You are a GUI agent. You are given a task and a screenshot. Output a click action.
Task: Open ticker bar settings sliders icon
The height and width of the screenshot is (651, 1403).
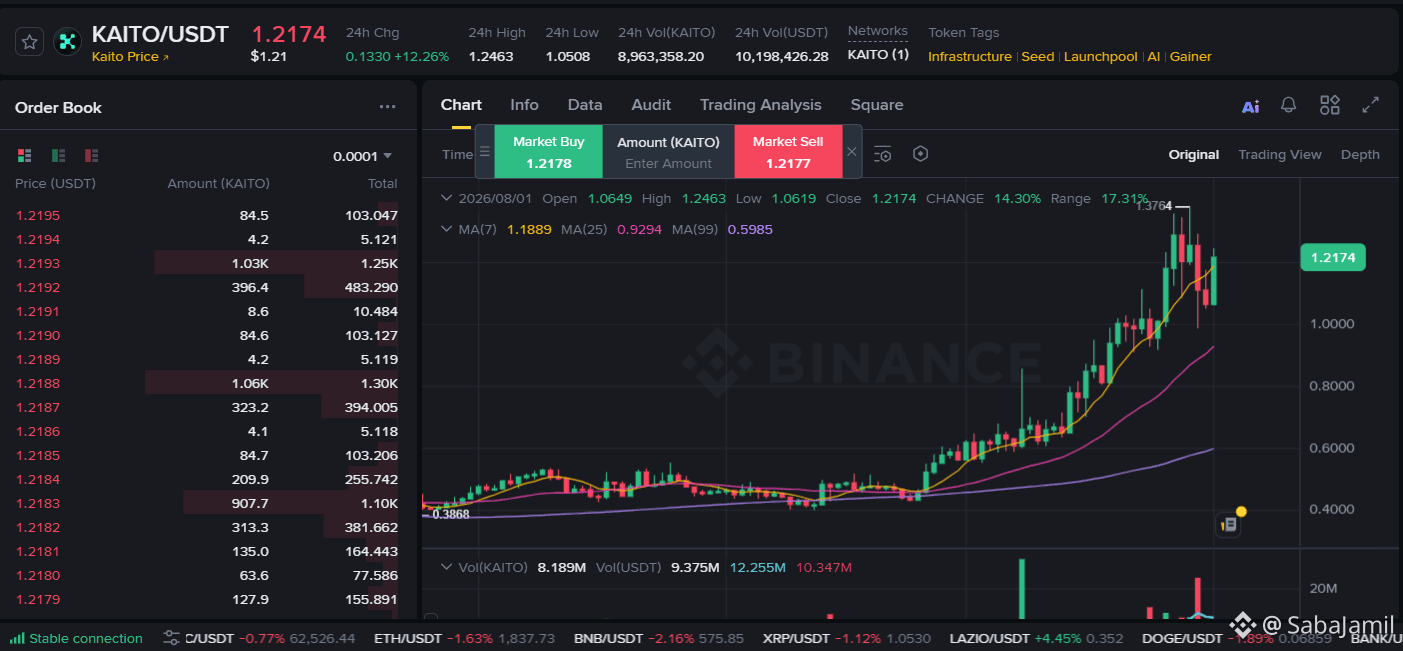(x=171, y=638)
